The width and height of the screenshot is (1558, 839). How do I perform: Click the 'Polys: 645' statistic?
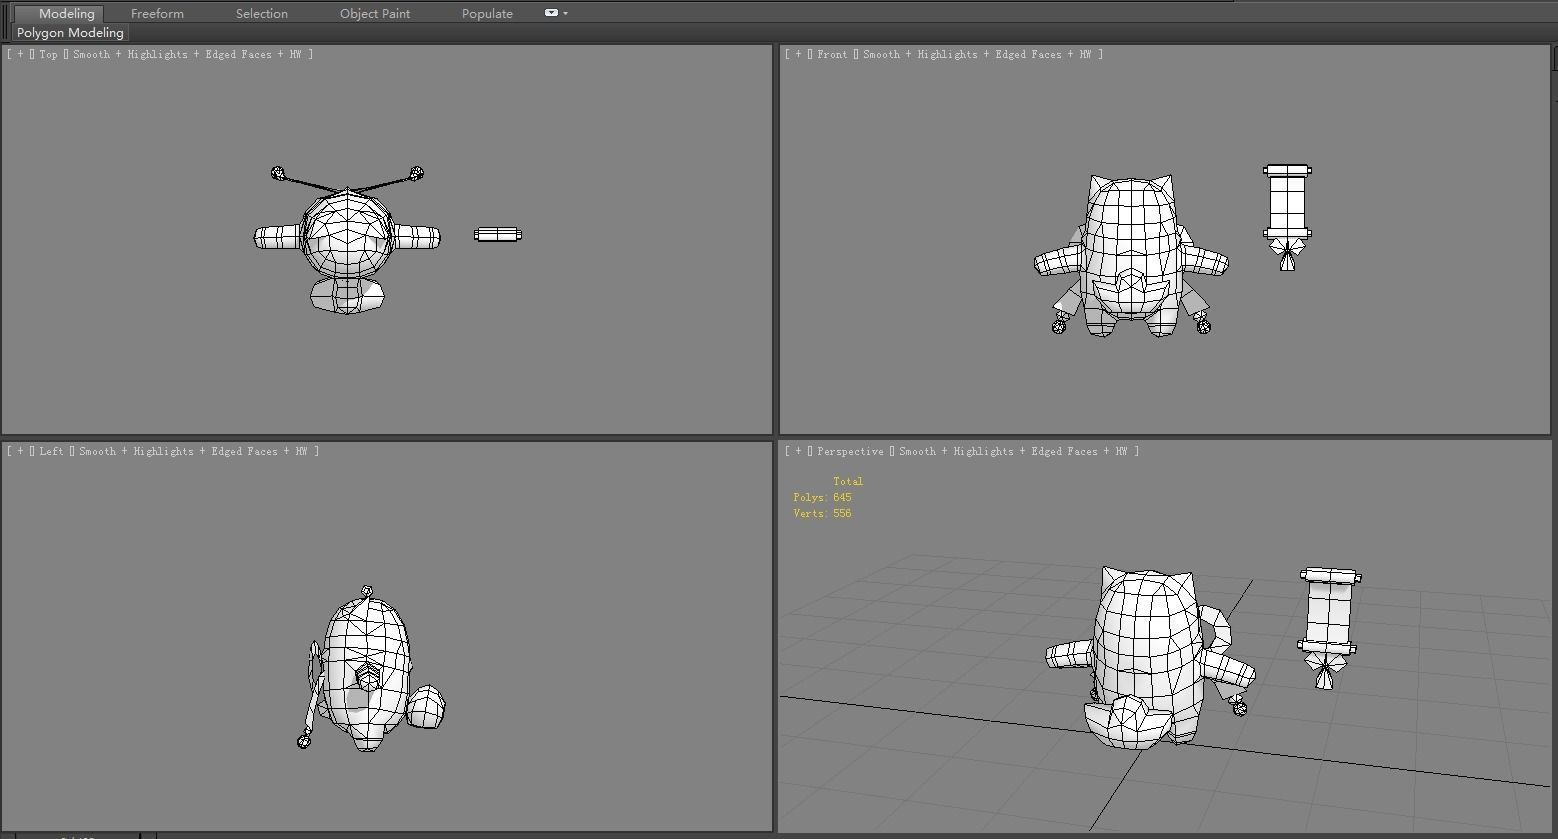[x=822, y=497]
